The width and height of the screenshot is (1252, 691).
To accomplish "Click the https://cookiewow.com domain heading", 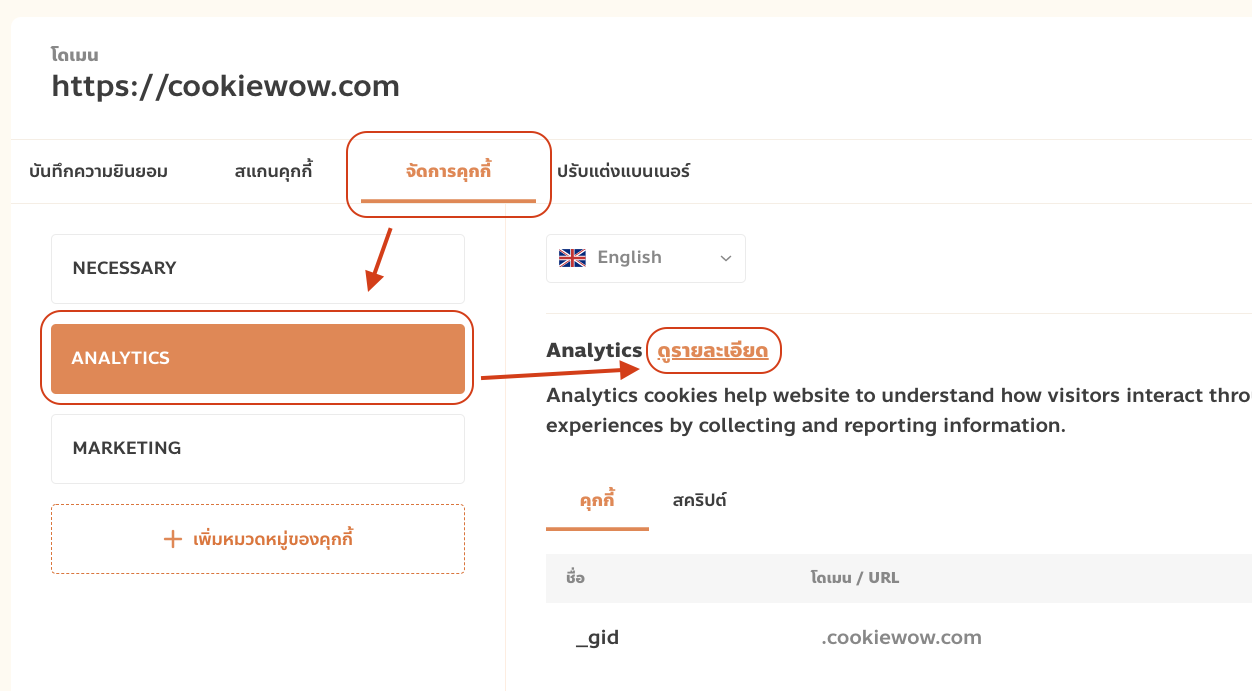I will pyautogui.click(x=226, y=86).
